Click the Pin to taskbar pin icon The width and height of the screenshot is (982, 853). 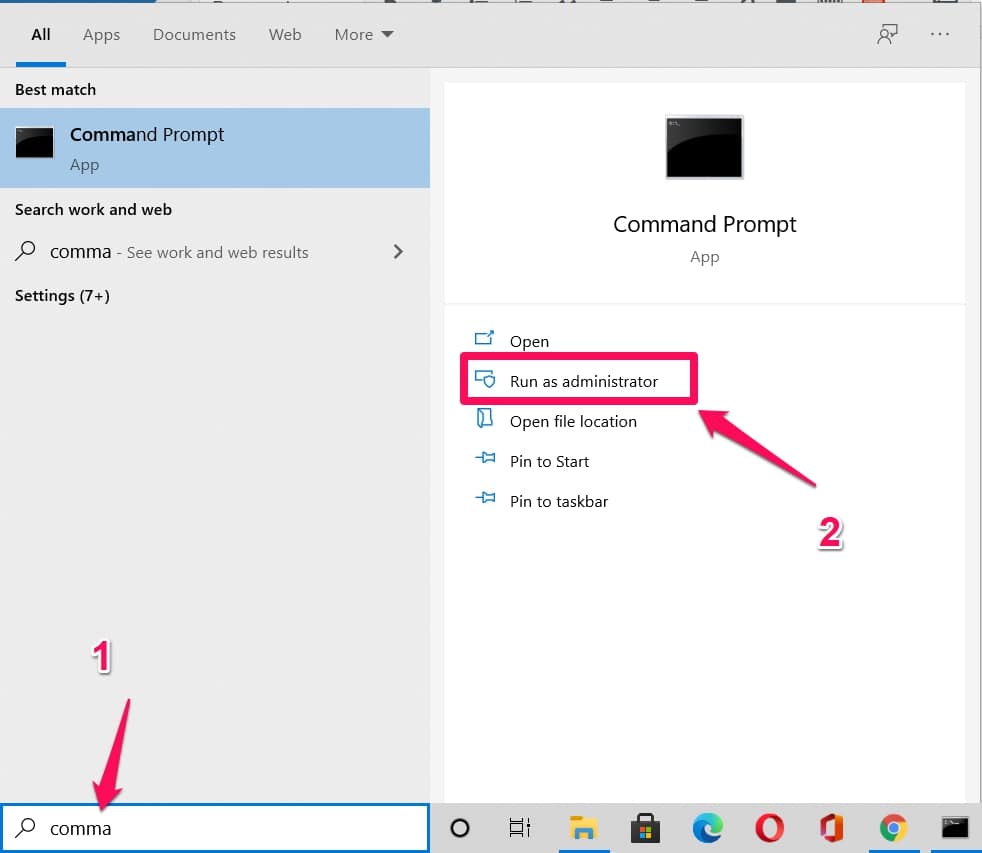pyautogui.click(x=485, y=498)
